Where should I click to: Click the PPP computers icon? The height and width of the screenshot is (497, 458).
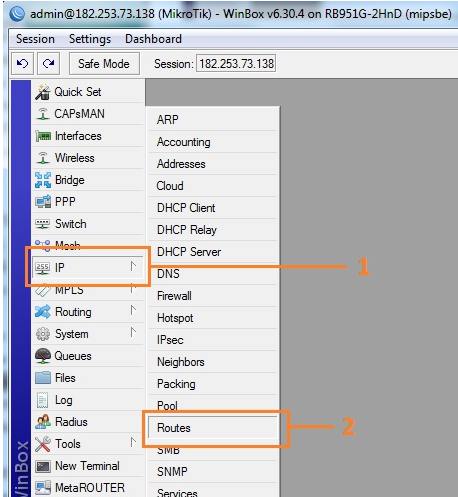click(43, 202)
